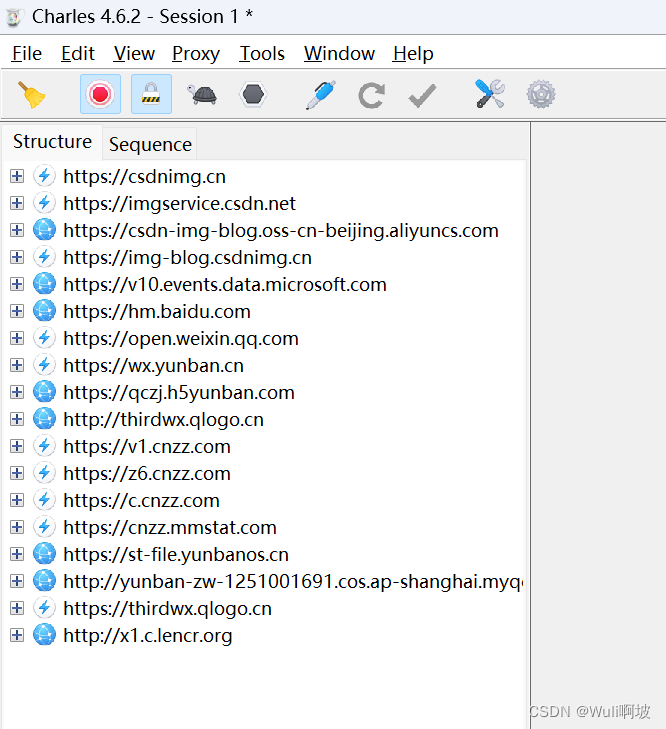This screenshot has width=666, height=729.
Task: Click lightning icon beside cnzz.mmstat.com
Action: tap(44, 527)
